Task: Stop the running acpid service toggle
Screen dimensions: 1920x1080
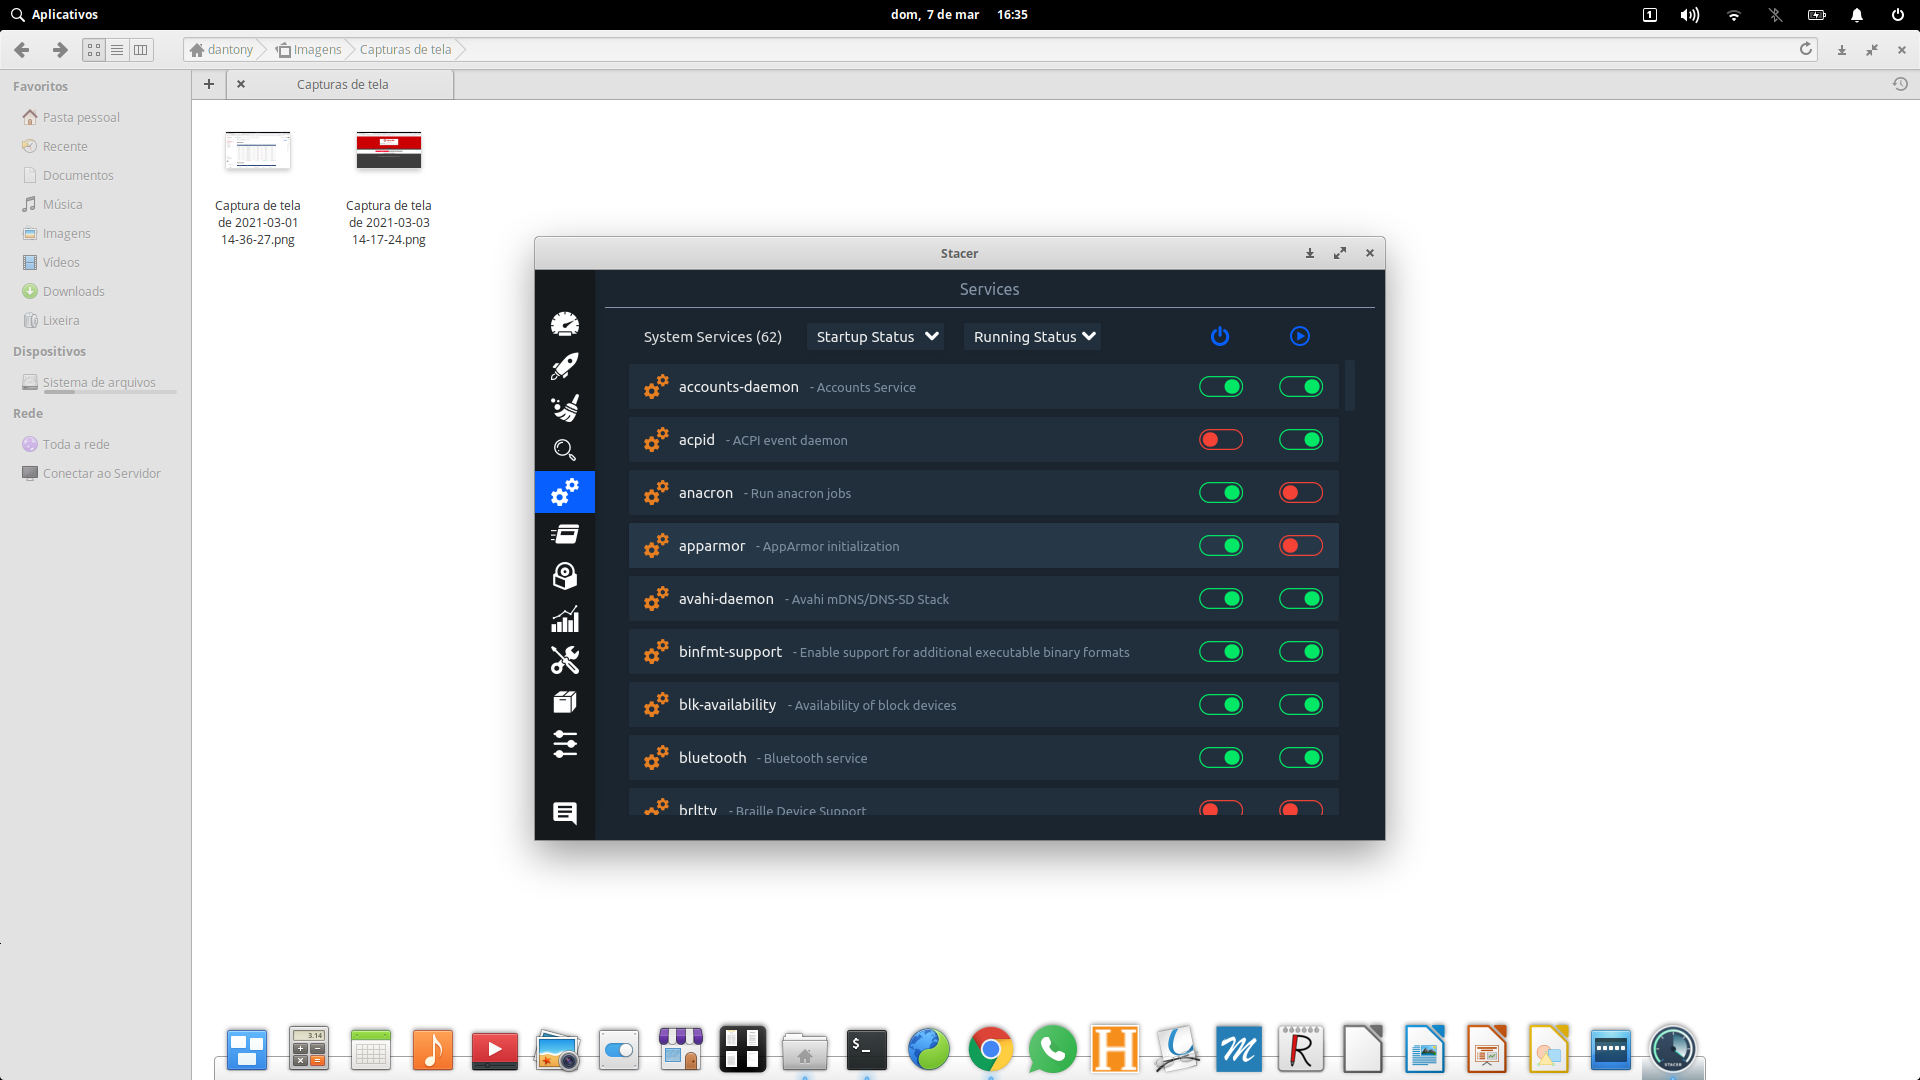Action: (x=1301, y=440)
